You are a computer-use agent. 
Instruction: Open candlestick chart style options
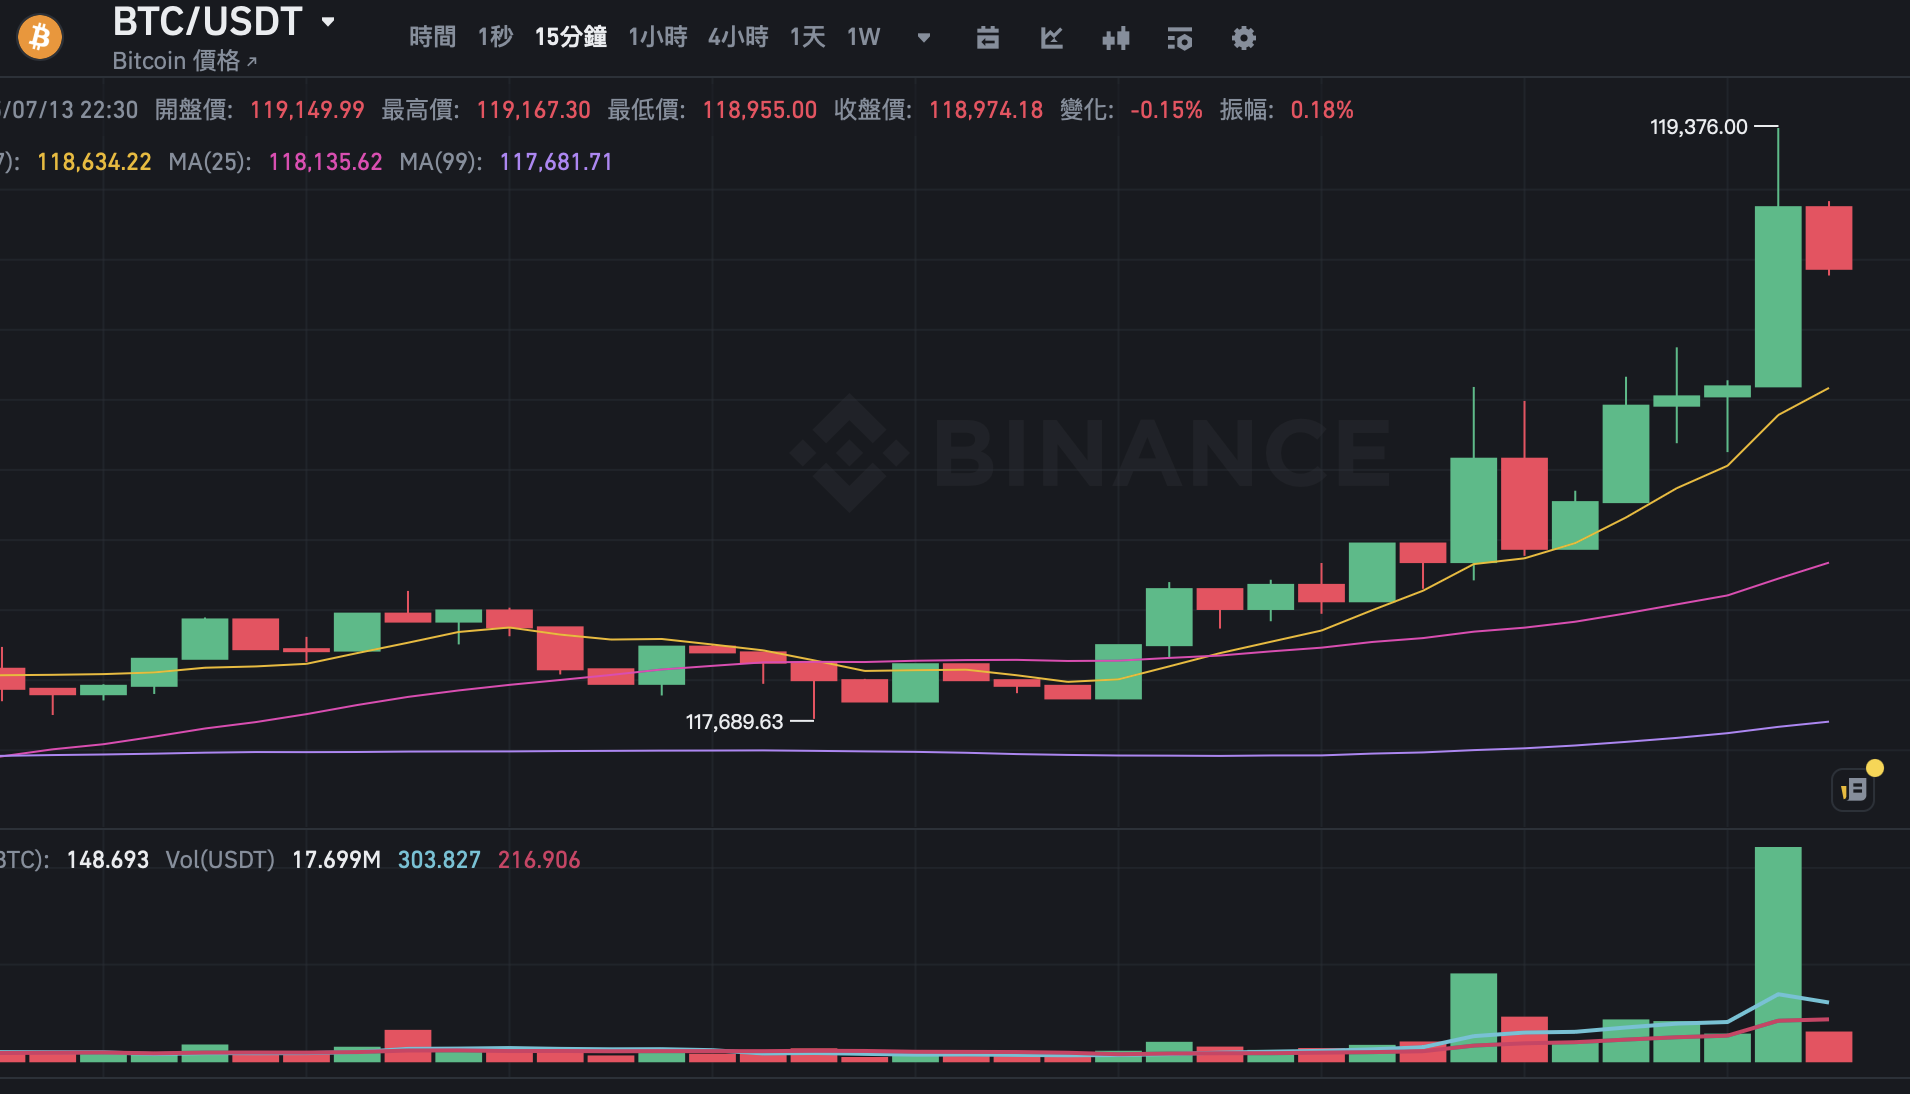point(1115,38)
